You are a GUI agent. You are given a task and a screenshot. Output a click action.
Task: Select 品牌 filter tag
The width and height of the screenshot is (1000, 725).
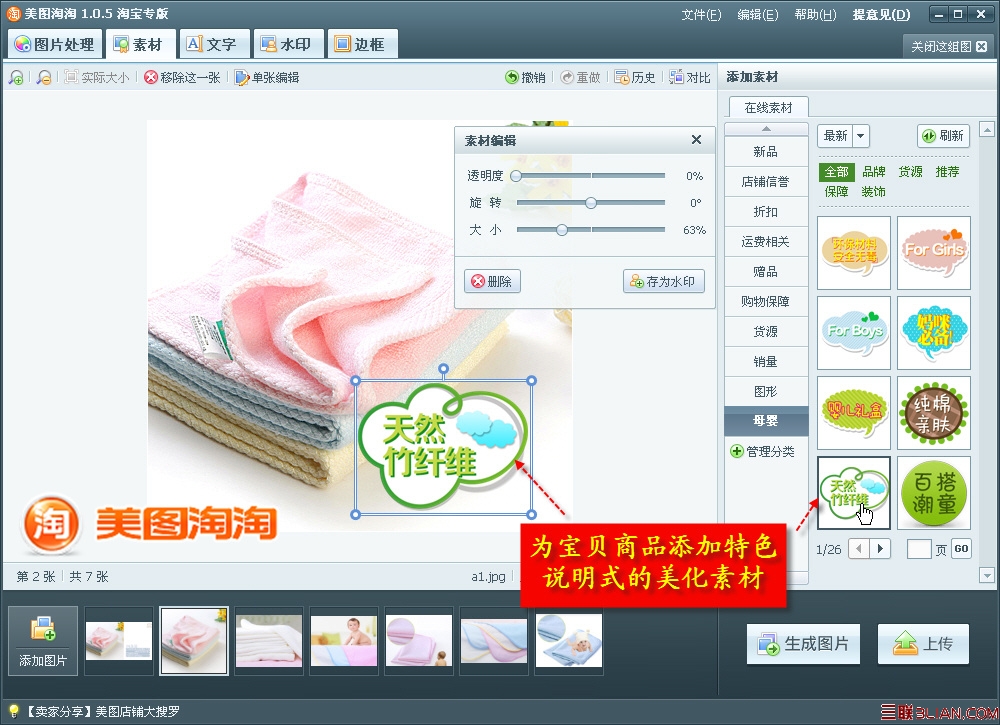pos(874,172)
